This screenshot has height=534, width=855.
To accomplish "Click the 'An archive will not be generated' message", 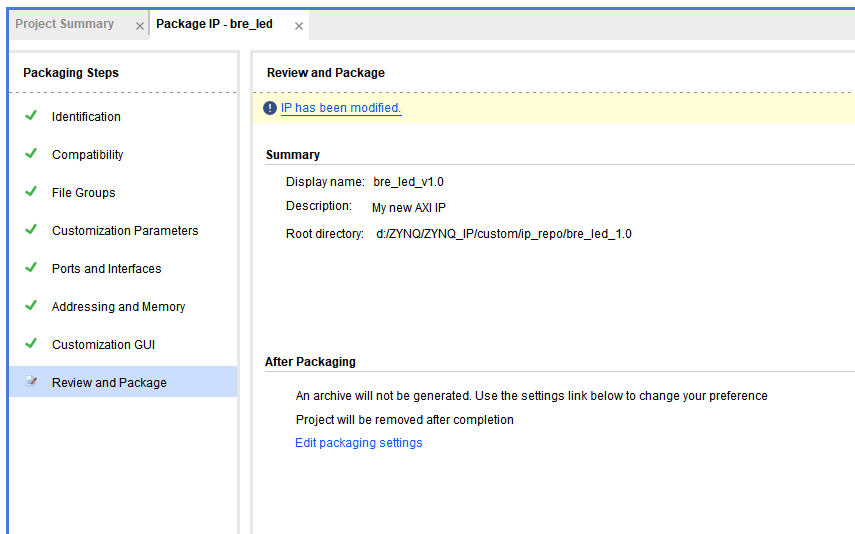I will click(x=532, y=396).
